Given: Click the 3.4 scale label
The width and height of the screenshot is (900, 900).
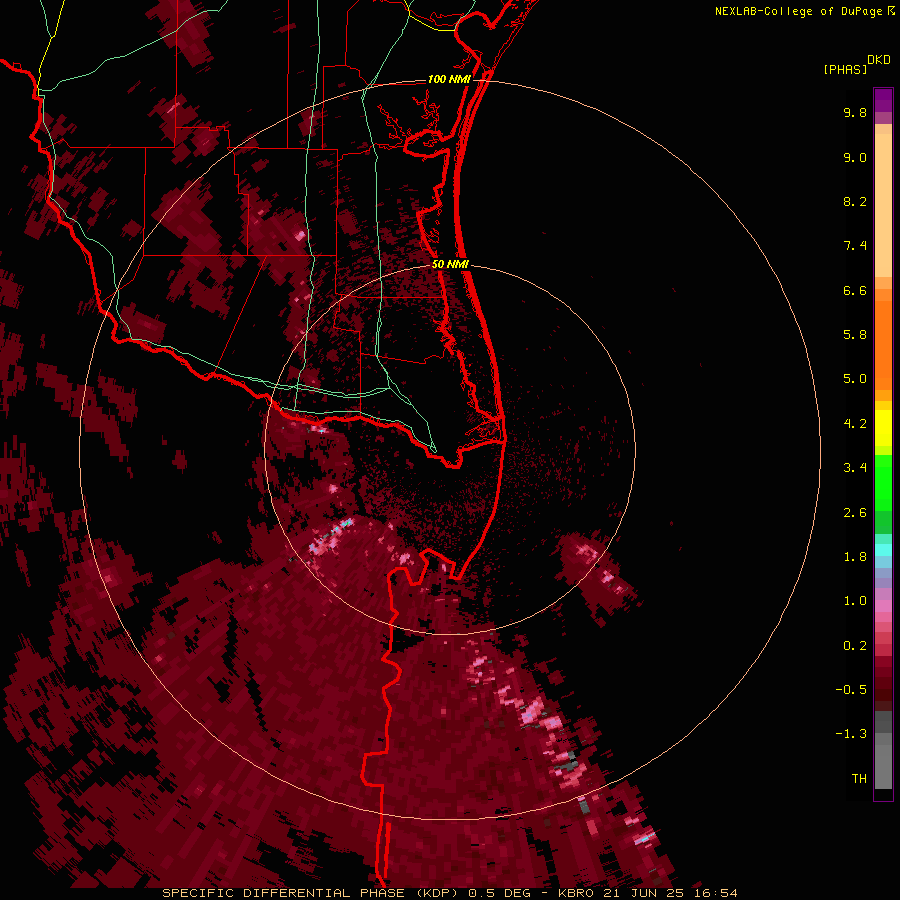Looking at the screenshot, I should tap(855, 468).
